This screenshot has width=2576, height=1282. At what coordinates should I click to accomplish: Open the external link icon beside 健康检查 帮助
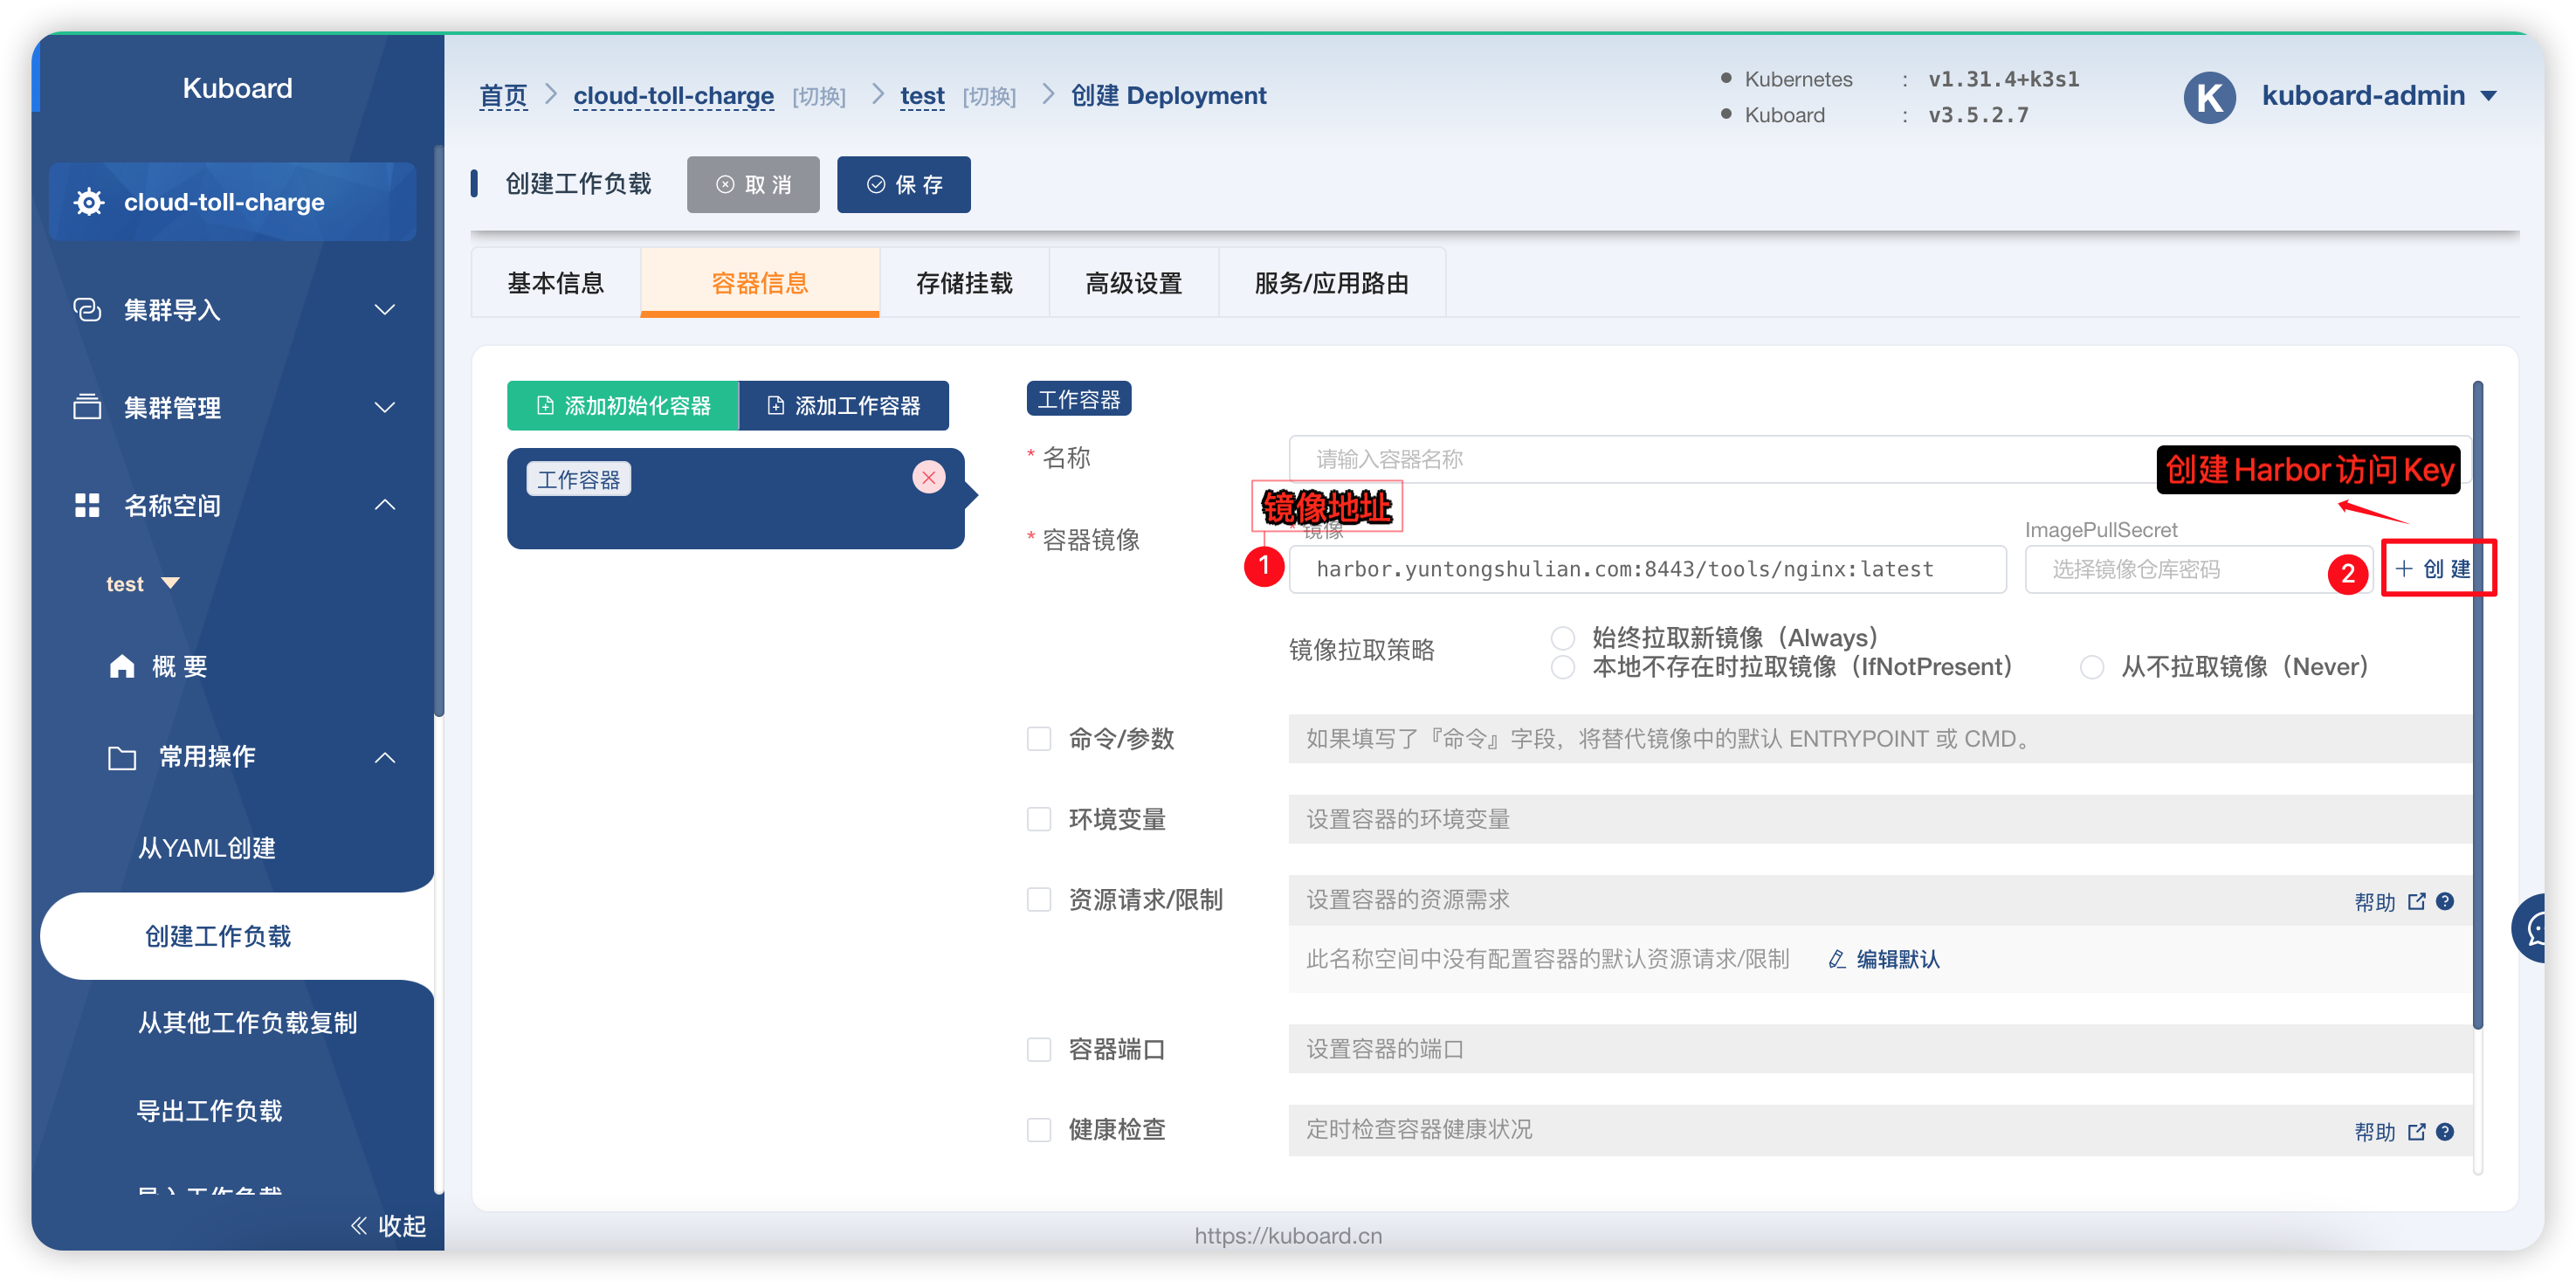[2417, 1132]
